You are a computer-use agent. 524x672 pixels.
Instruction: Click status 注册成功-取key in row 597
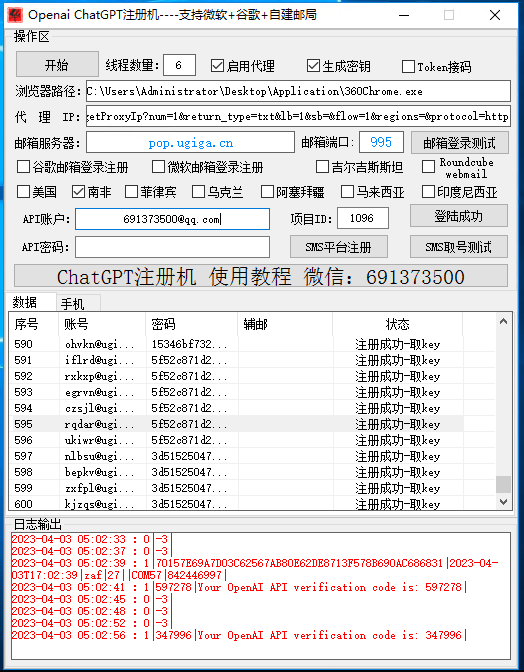398,456
